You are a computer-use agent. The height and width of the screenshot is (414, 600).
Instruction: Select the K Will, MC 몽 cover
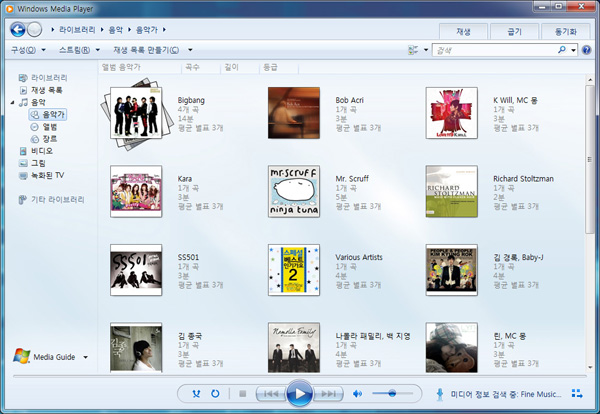point(452,113)
